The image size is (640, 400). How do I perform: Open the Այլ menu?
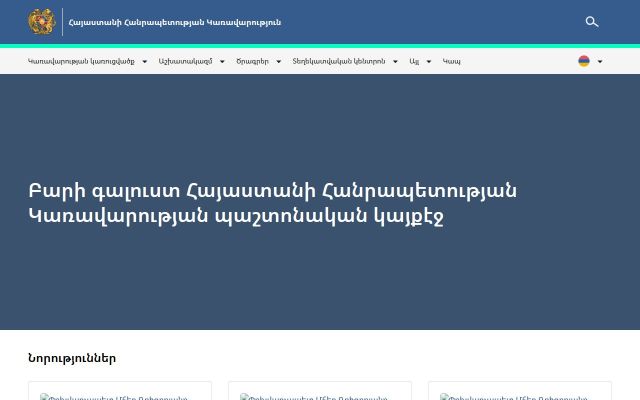414,61
